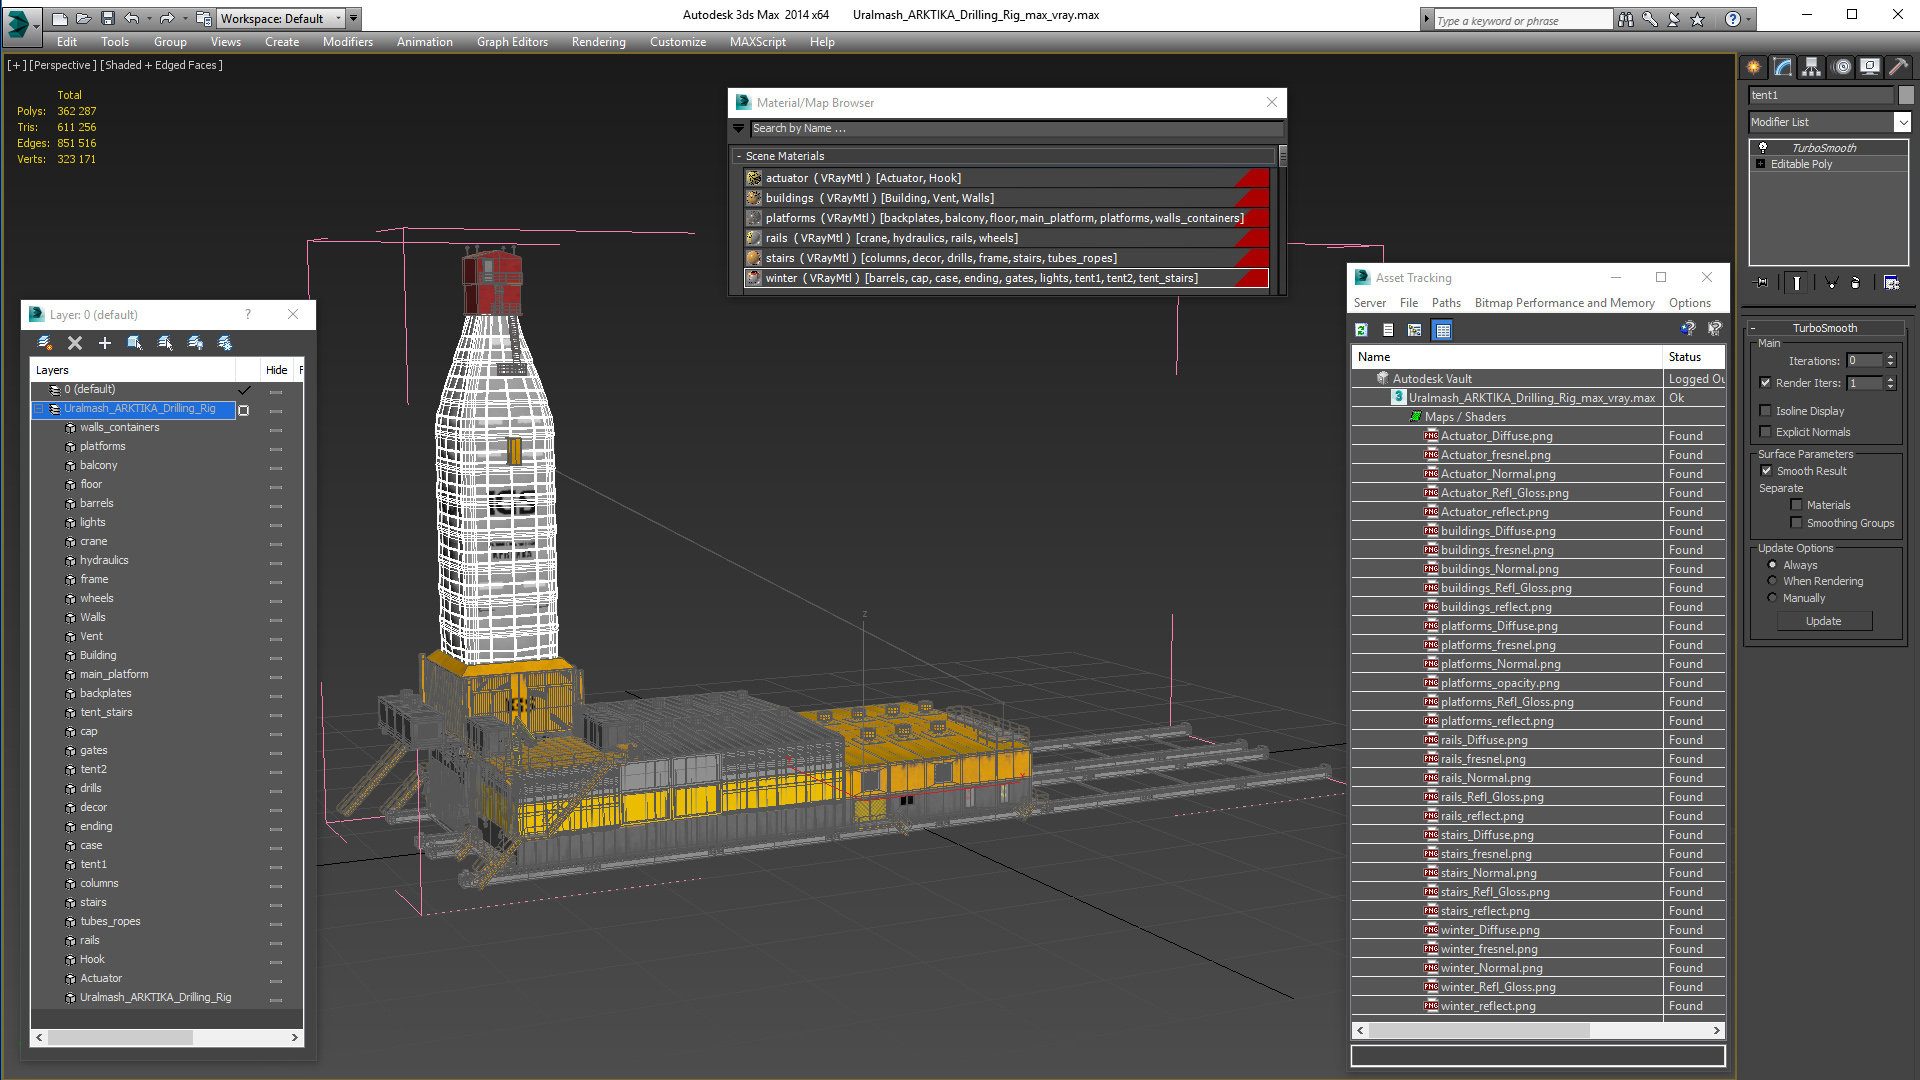Enable Separate by Materials checkbox
The width and height of the screenshot is (1920, 1080).
click(x=1797, y=505)
